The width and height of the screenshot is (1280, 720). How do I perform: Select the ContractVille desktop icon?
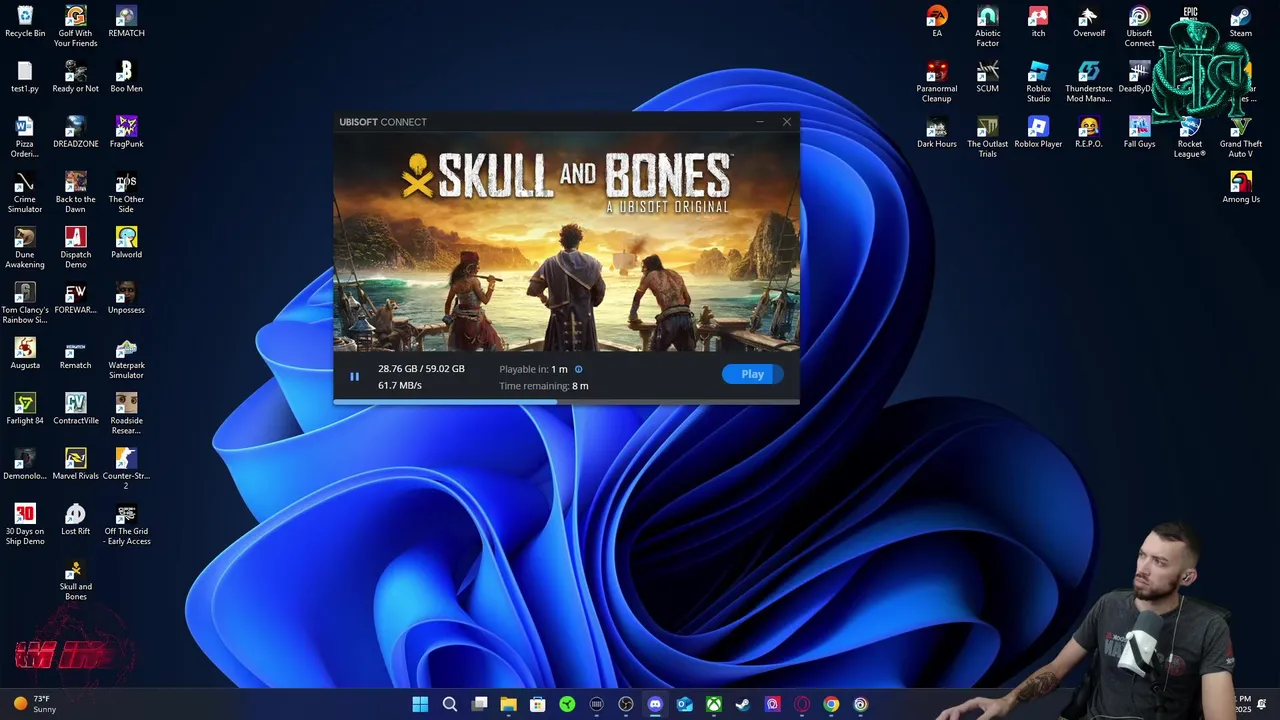tap(76, 408)
